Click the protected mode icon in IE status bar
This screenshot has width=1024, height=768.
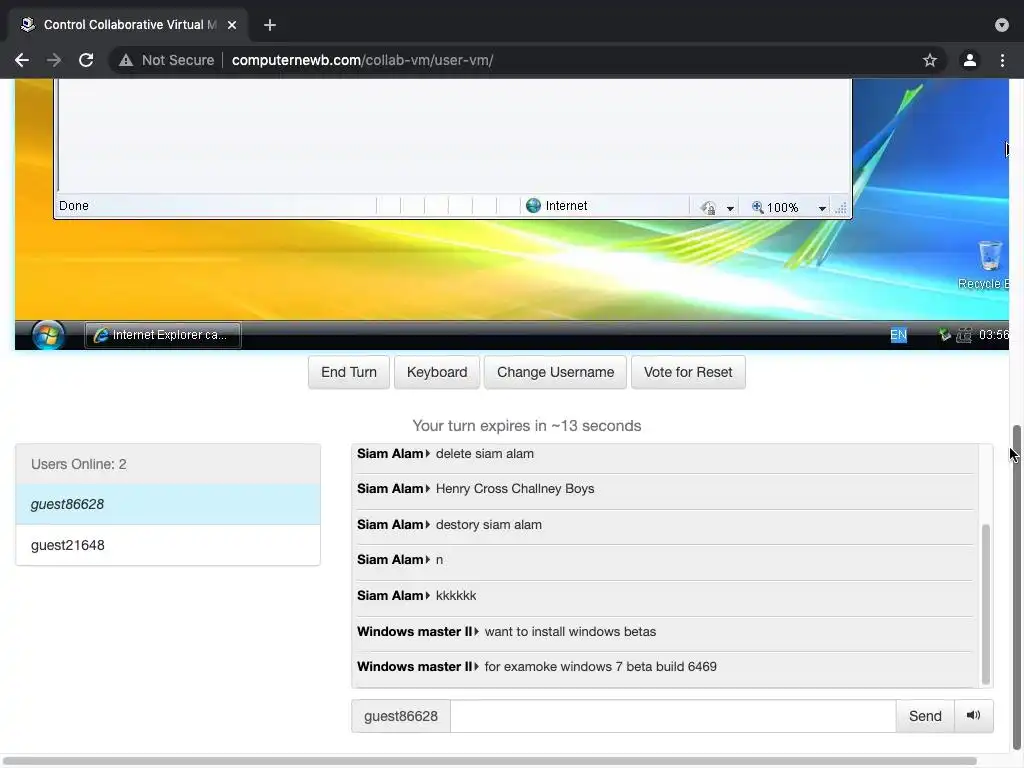(x=708, y=208)
